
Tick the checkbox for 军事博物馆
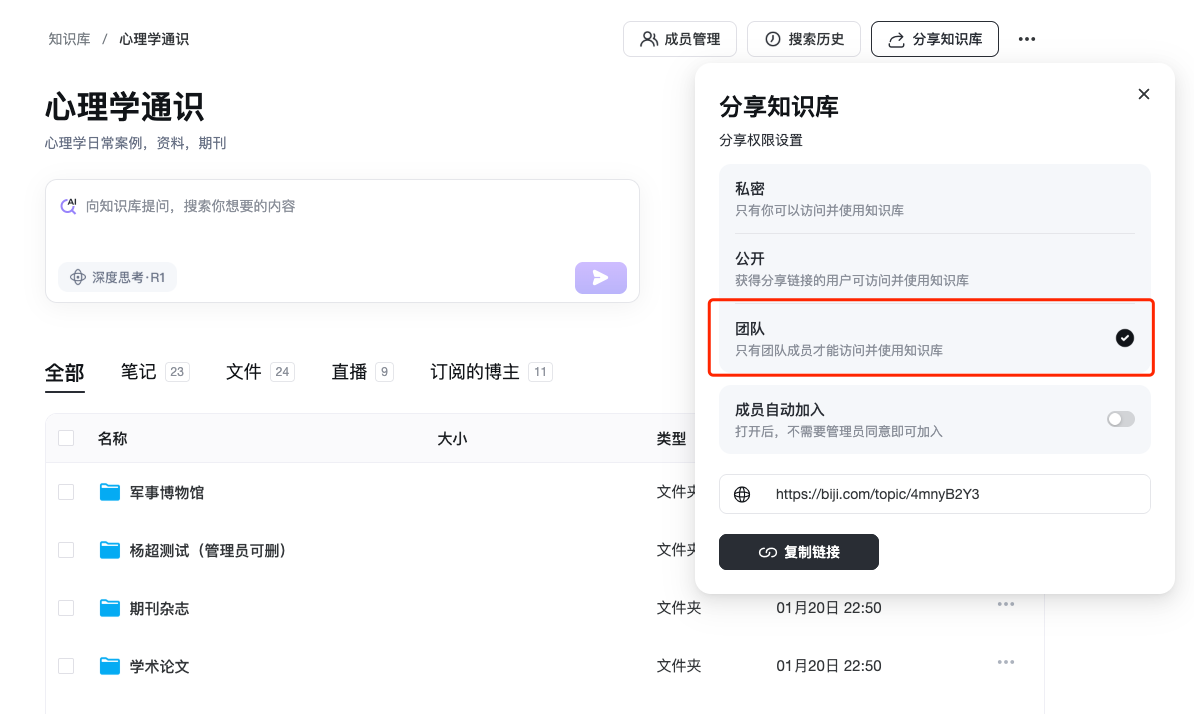[66, 492]
